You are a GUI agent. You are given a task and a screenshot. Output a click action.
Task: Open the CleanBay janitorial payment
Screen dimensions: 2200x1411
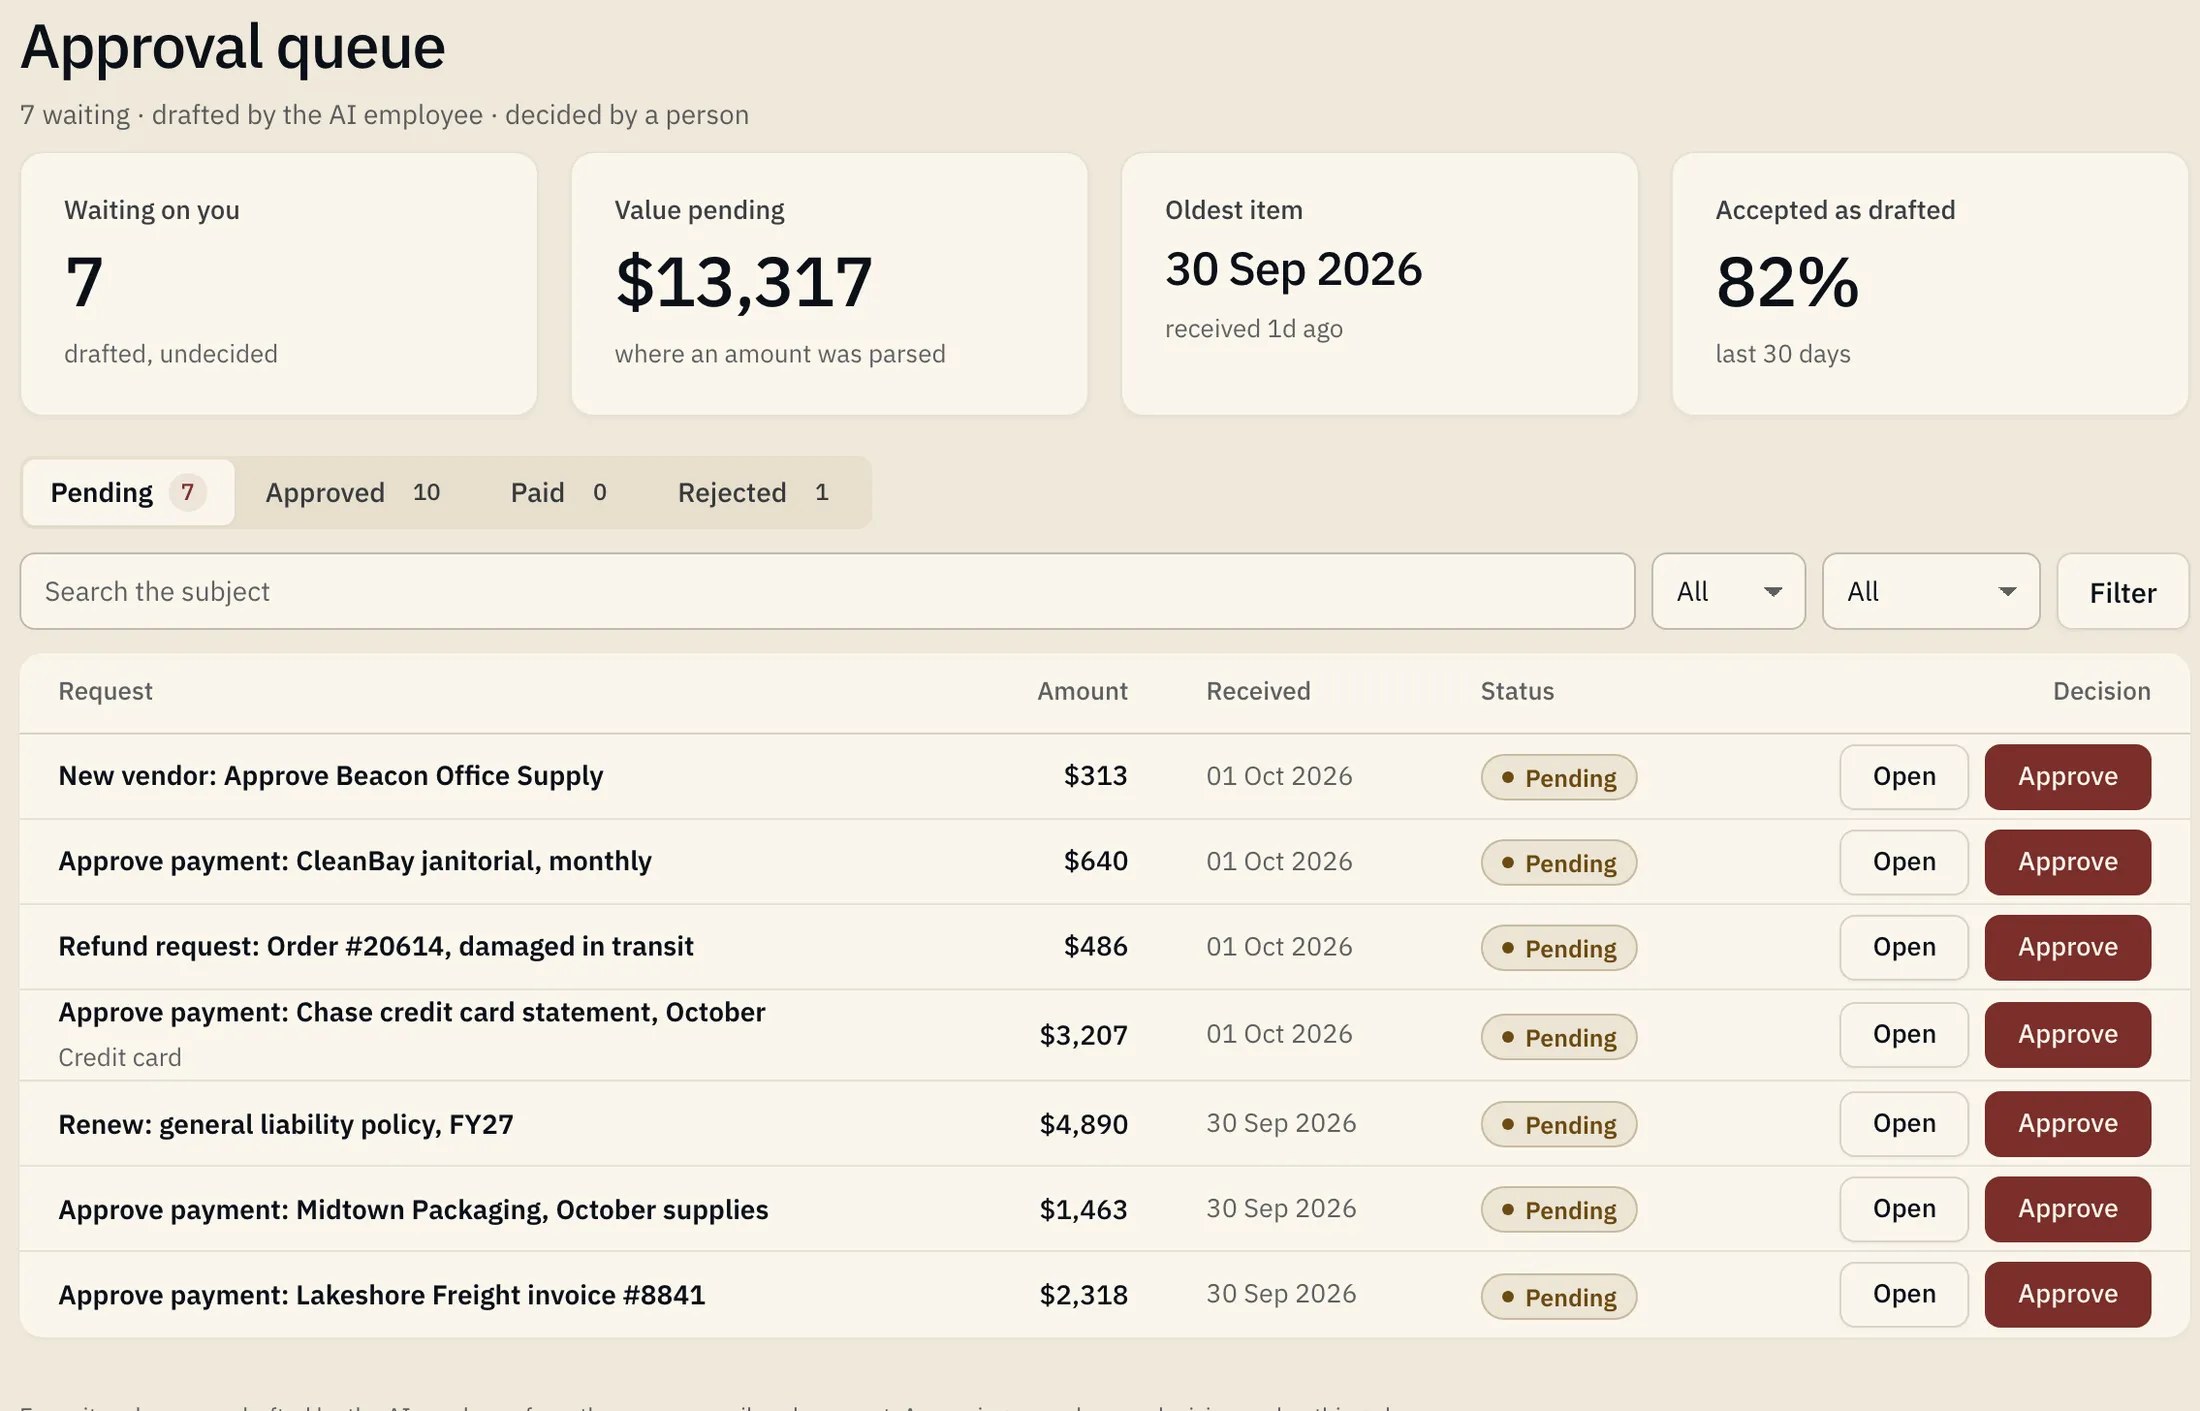point(1903,861)
